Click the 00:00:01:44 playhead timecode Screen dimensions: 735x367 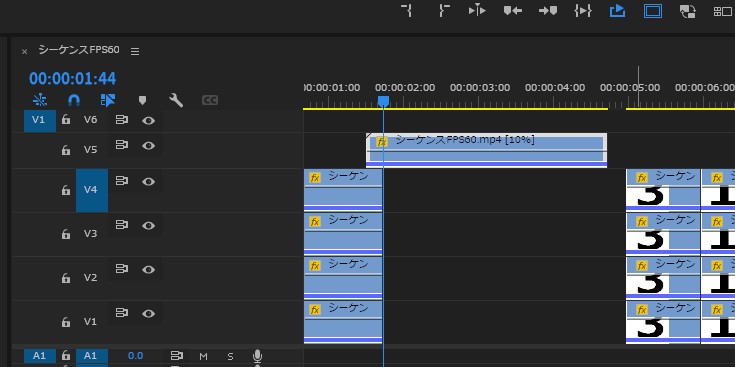click(73, 78)
